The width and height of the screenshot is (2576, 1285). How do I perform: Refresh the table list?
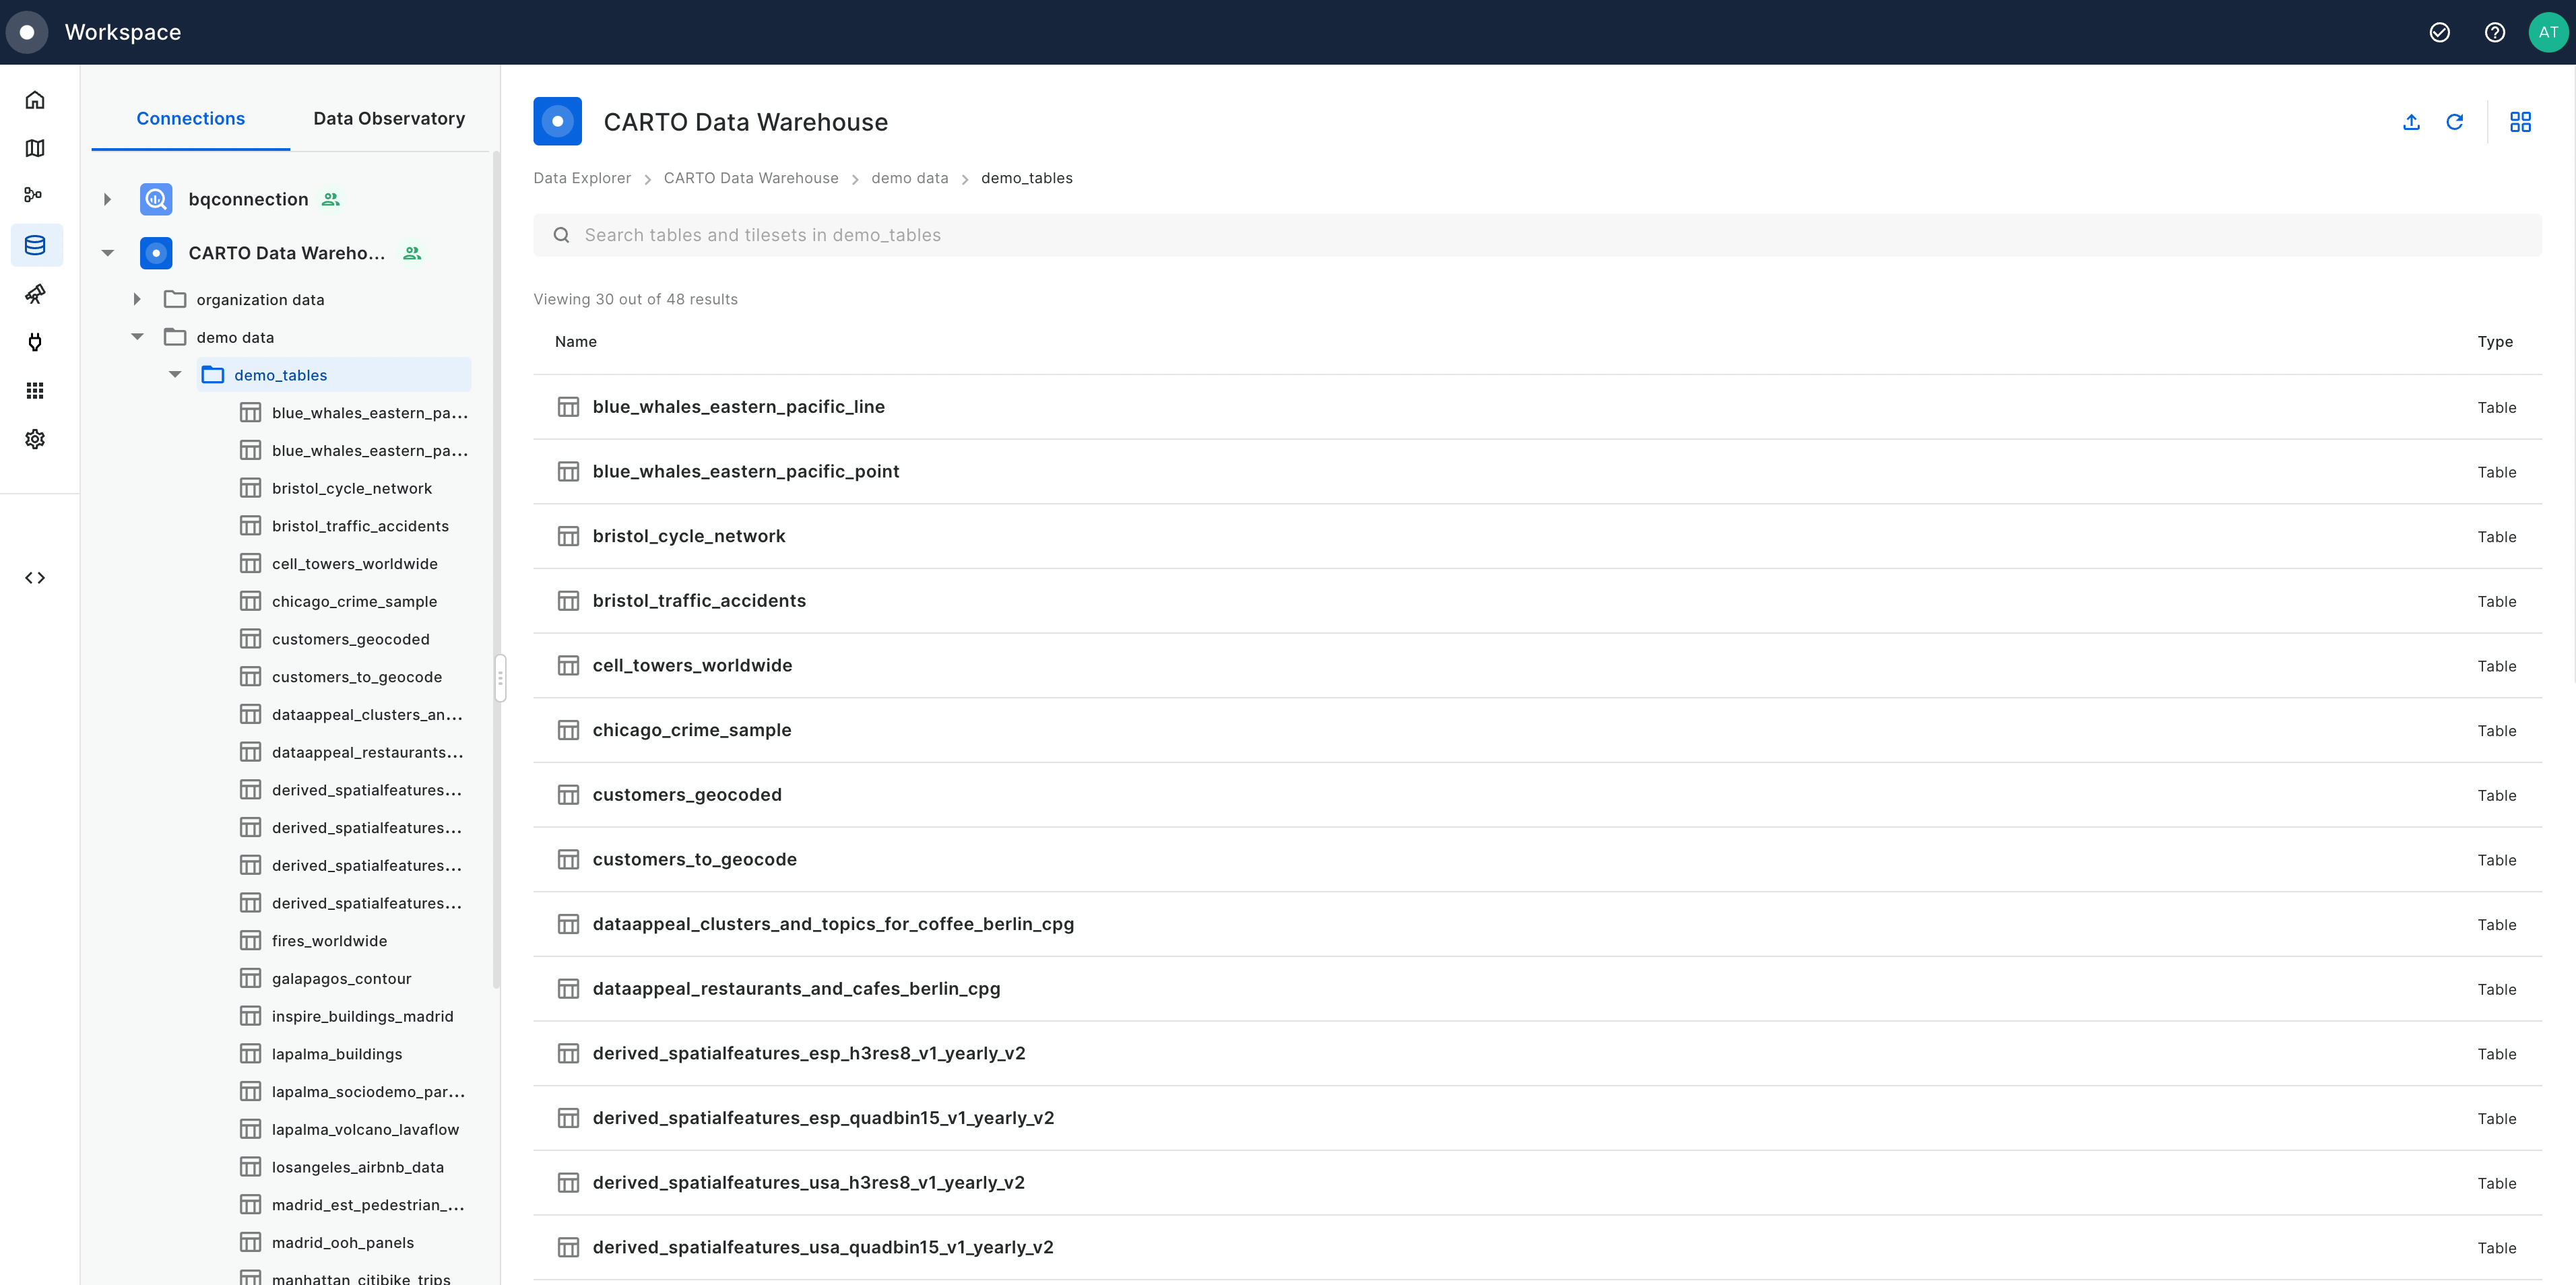(x=2455, y=122)
